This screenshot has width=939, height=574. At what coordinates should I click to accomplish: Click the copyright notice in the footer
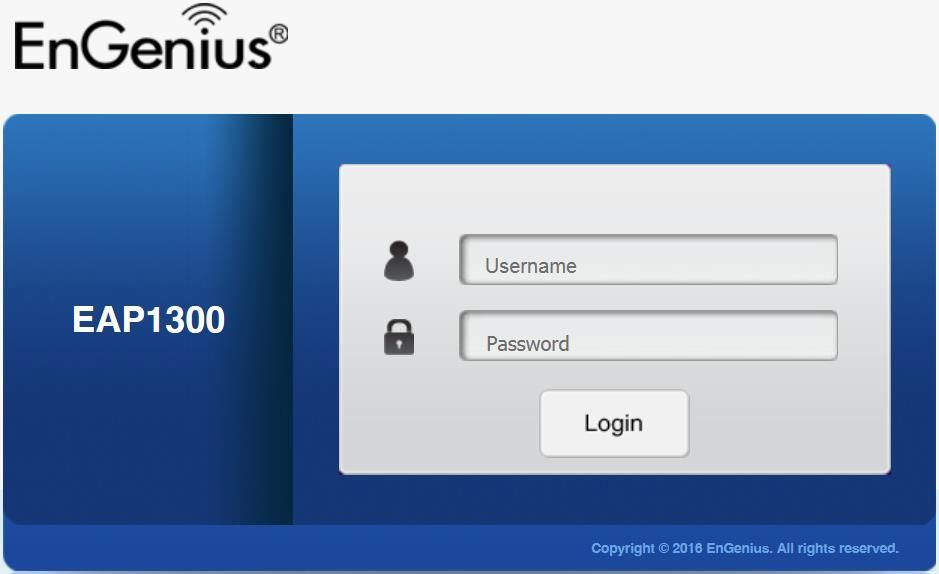click(x=745, y=548)
